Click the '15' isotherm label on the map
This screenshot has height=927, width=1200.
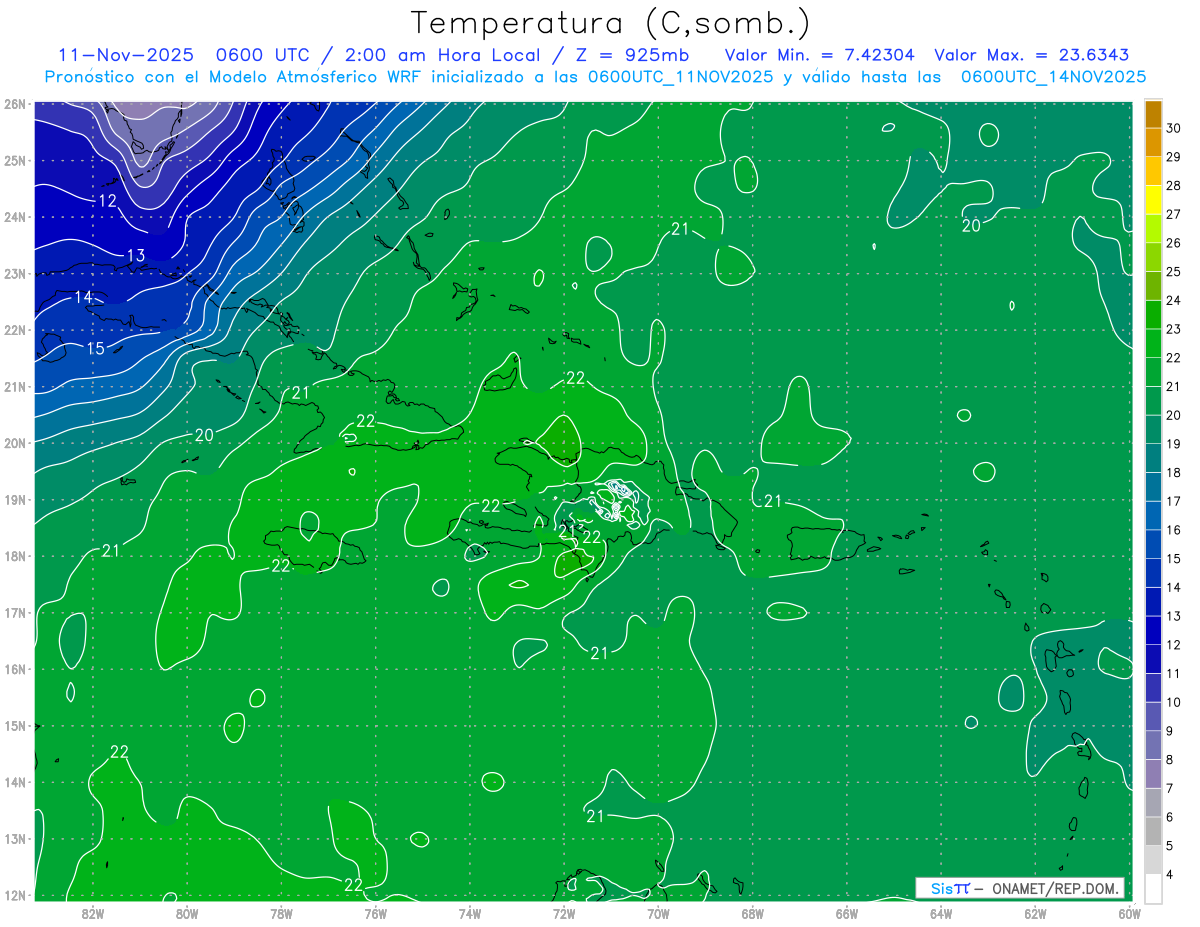point(95,348)
